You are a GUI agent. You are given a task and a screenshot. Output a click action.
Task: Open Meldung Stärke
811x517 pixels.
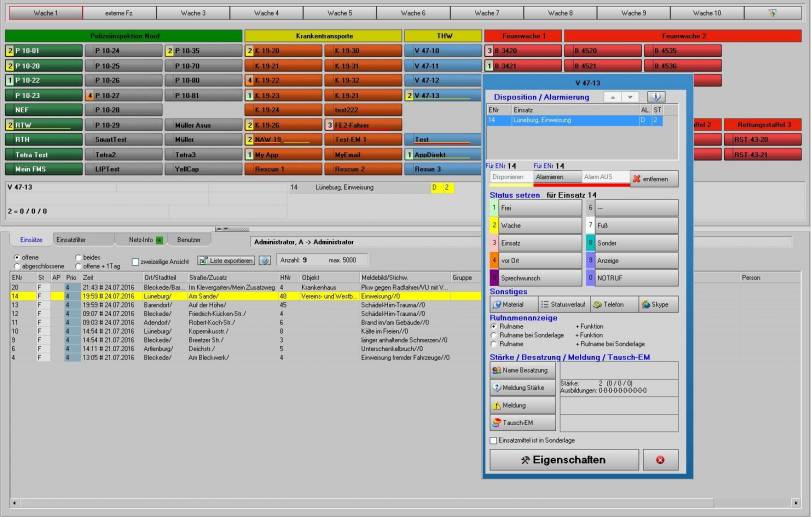tap(521, 387)
